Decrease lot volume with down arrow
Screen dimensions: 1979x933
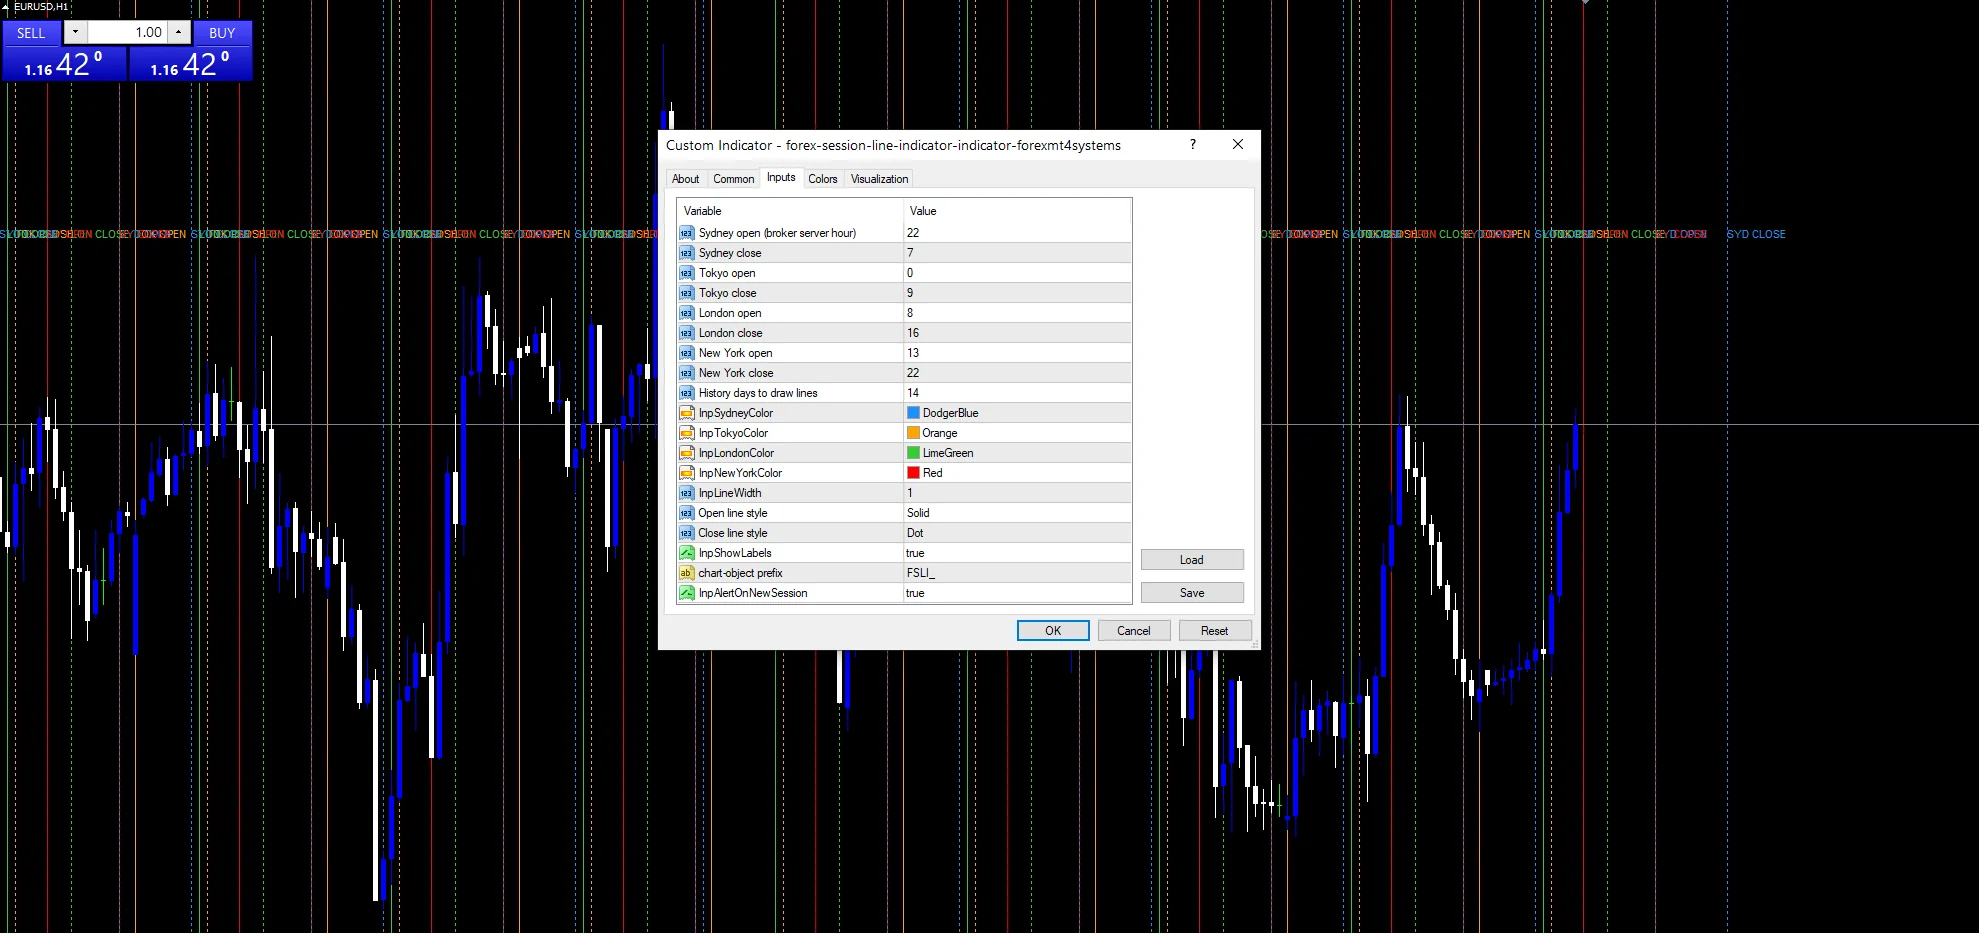pos(75,32)
